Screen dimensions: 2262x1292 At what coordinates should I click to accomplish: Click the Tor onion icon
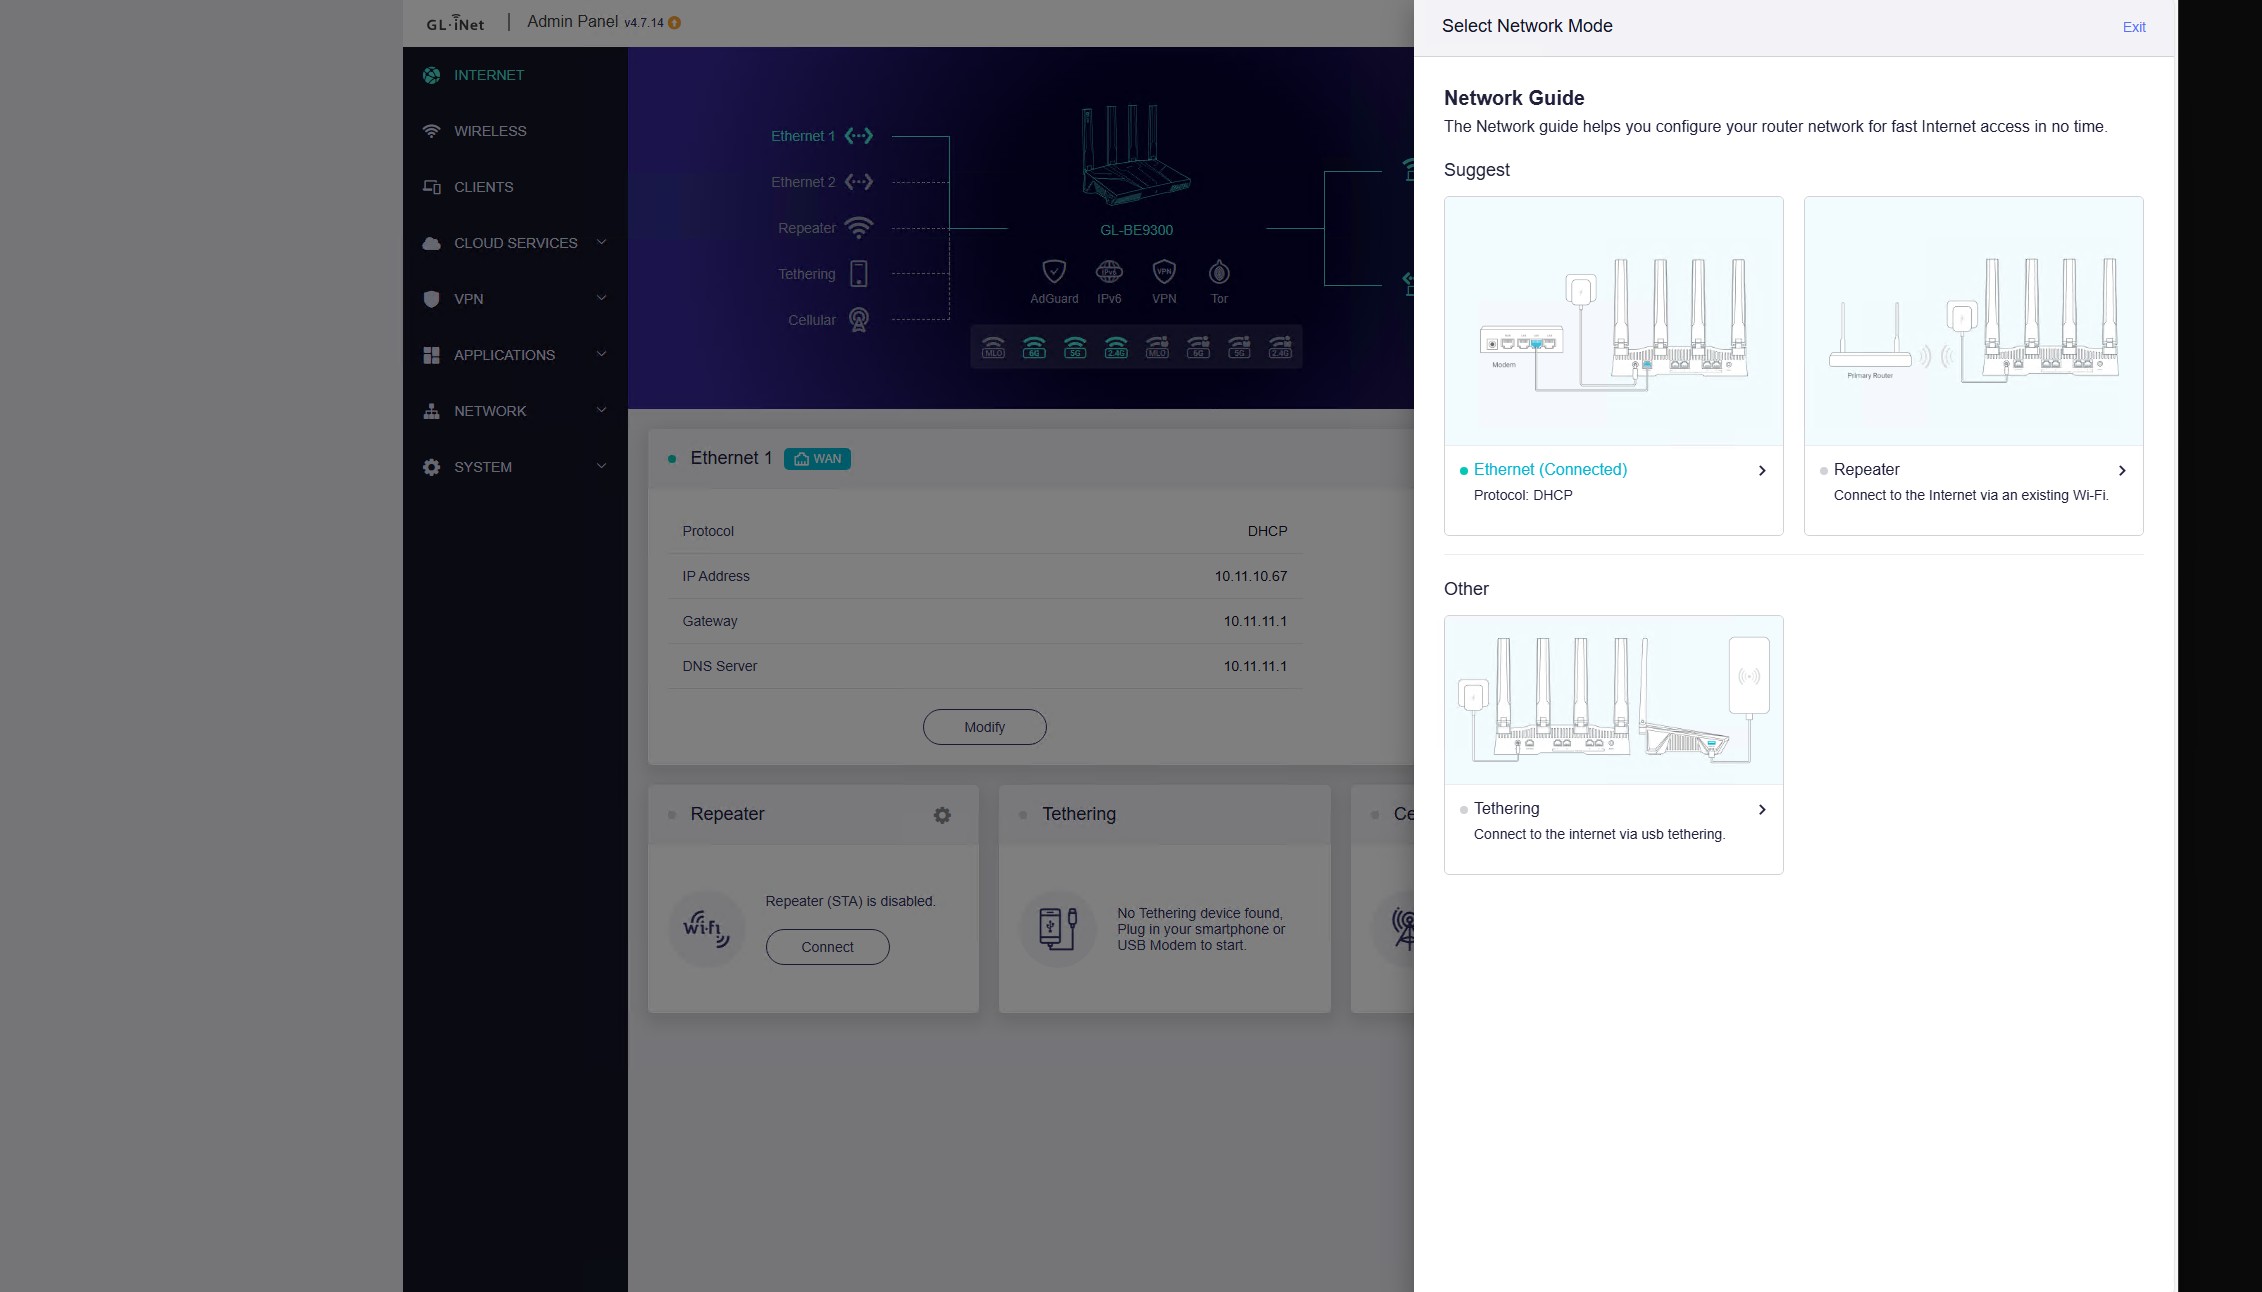click(1219, 272)
